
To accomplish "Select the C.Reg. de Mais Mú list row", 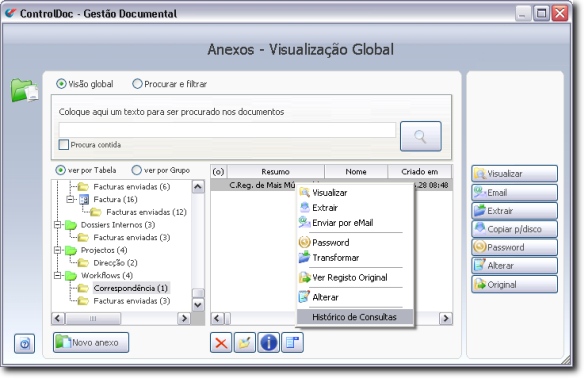I will (x=331, y=185).
